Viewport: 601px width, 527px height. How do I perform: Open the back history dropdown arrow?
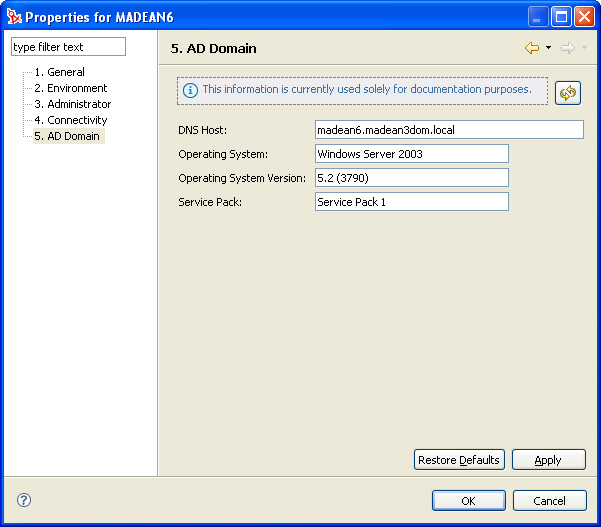[x=548, y=48]
